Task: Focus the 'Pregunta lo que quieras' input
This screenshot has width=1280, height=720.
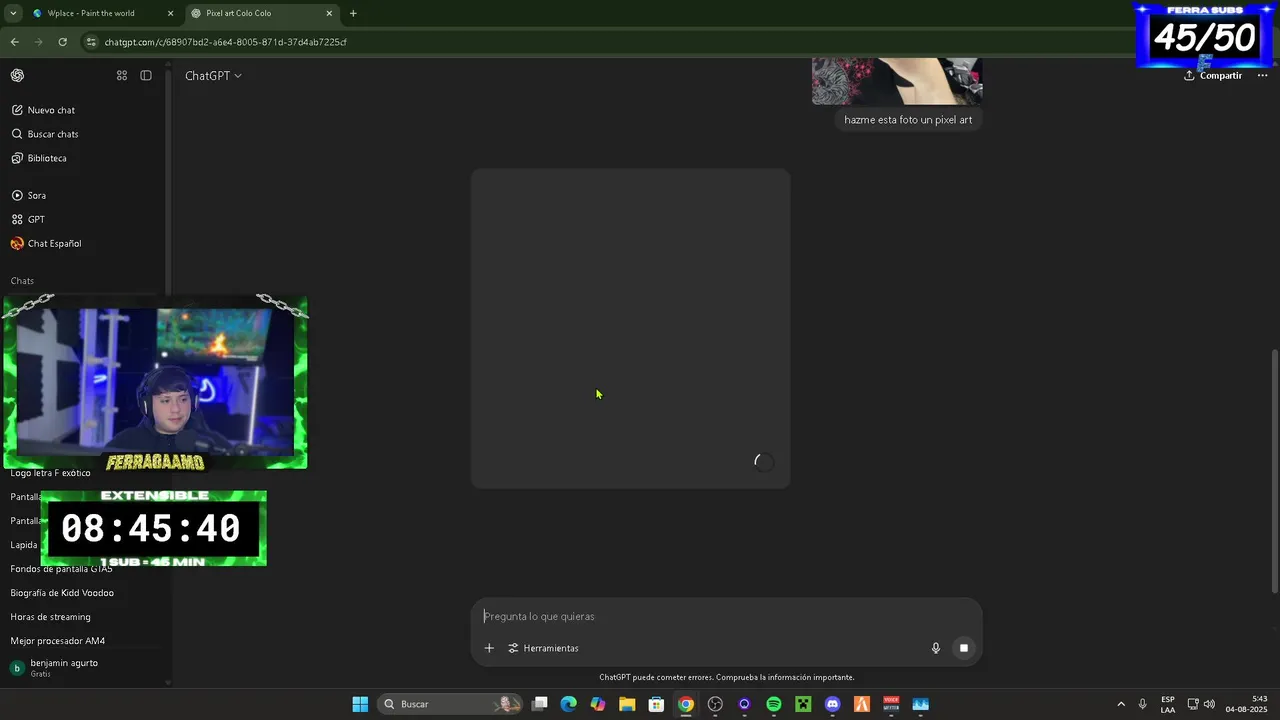Action: pyautogui.click(x=727, y=616)
